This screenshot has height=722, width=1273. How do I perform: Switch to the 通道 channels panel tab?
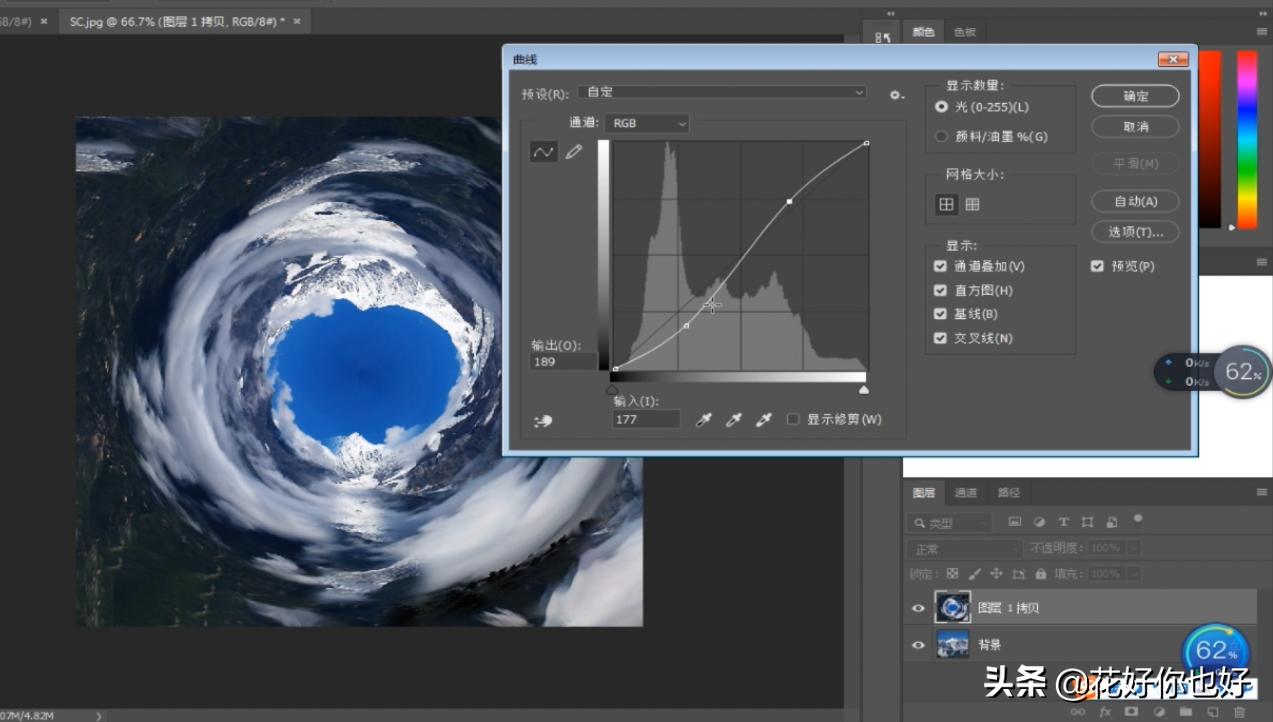click(965, 493)
